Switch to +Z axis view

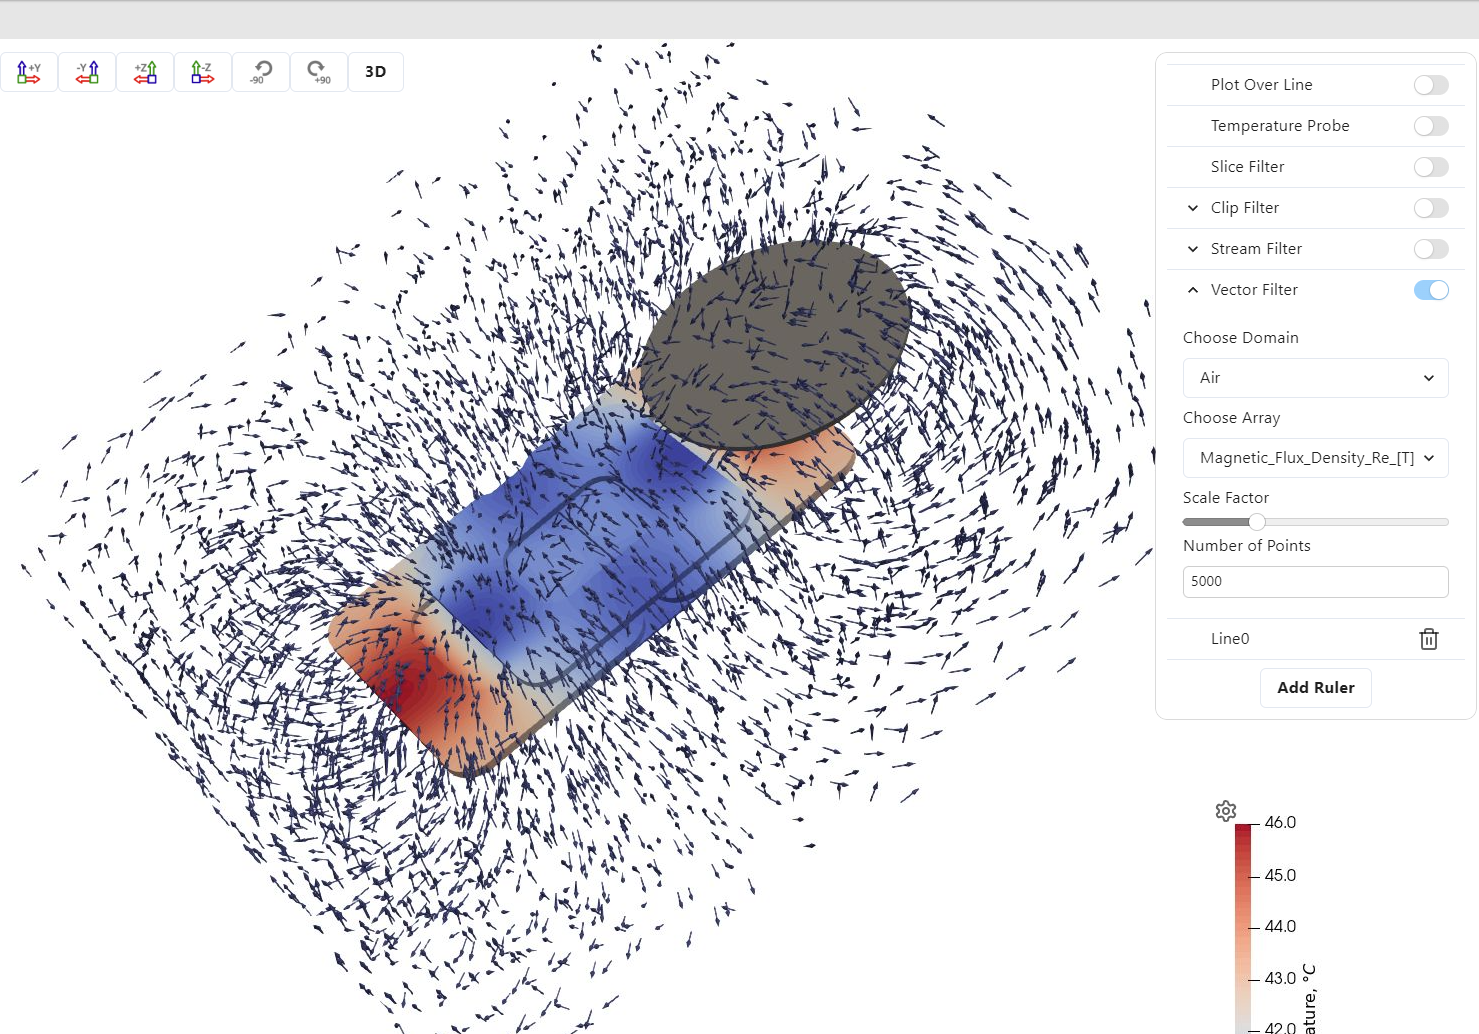click(145, 72)
